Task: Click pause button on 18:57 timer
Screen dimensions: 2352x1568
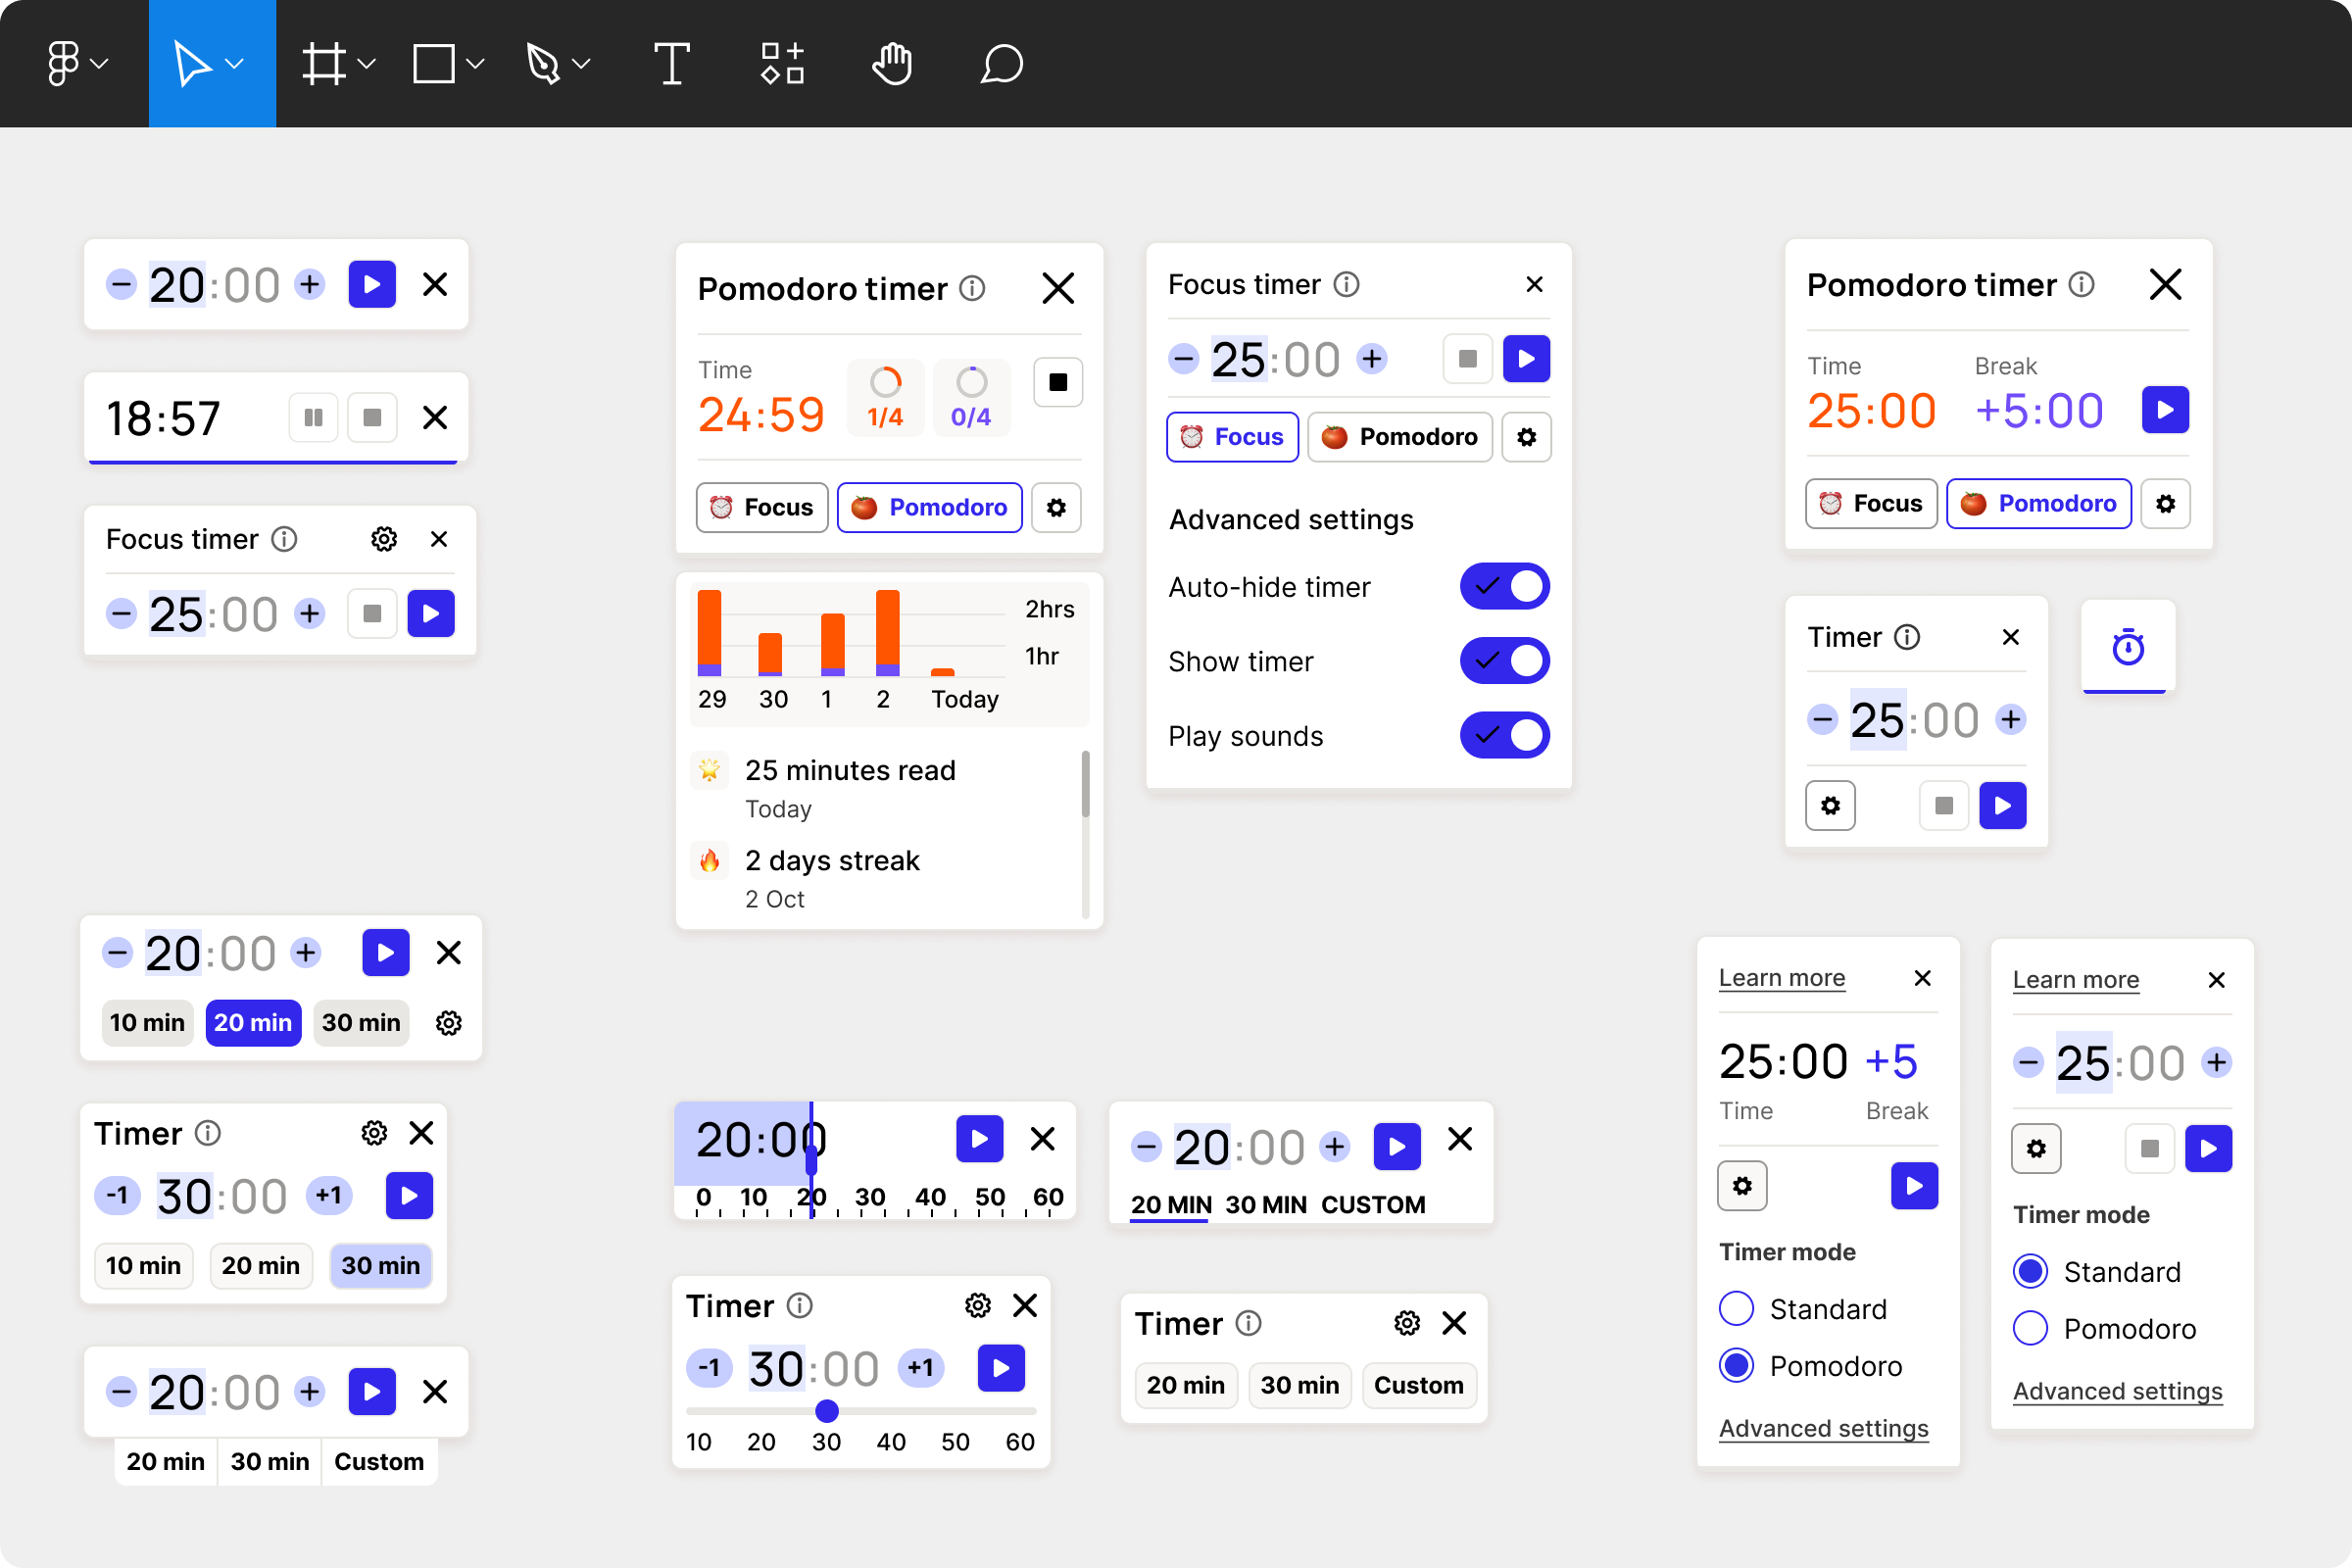Action: (x=313, y=417)
